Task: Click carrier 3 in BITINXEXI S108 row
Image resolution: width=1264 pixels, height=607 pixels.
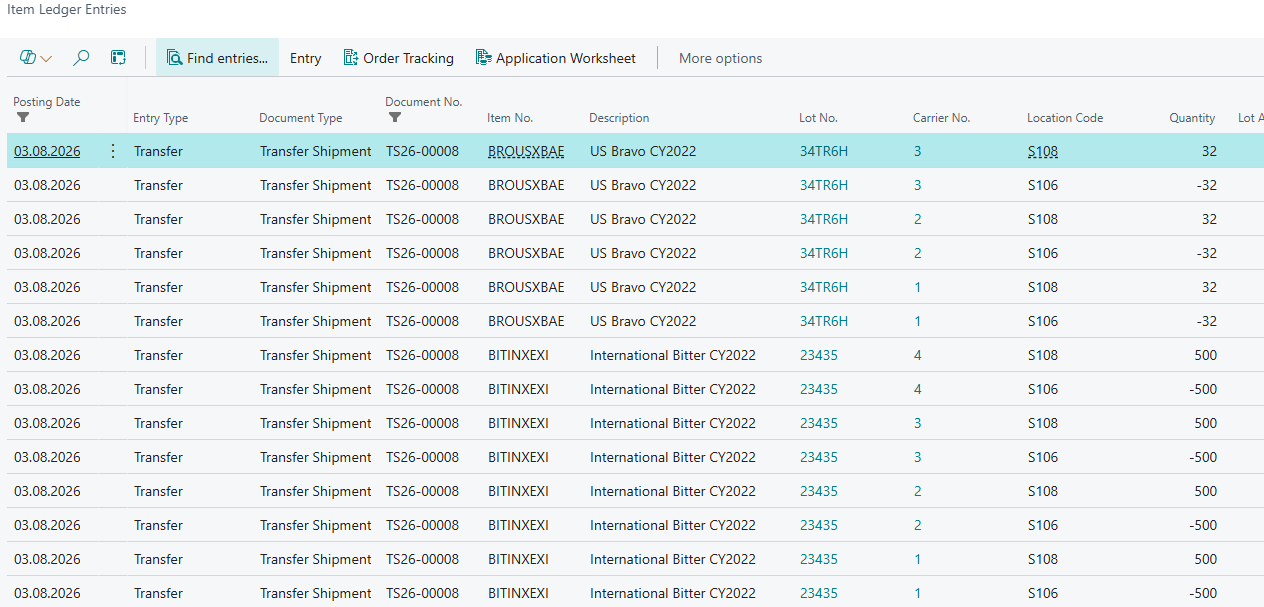Action: click(918, 424)
